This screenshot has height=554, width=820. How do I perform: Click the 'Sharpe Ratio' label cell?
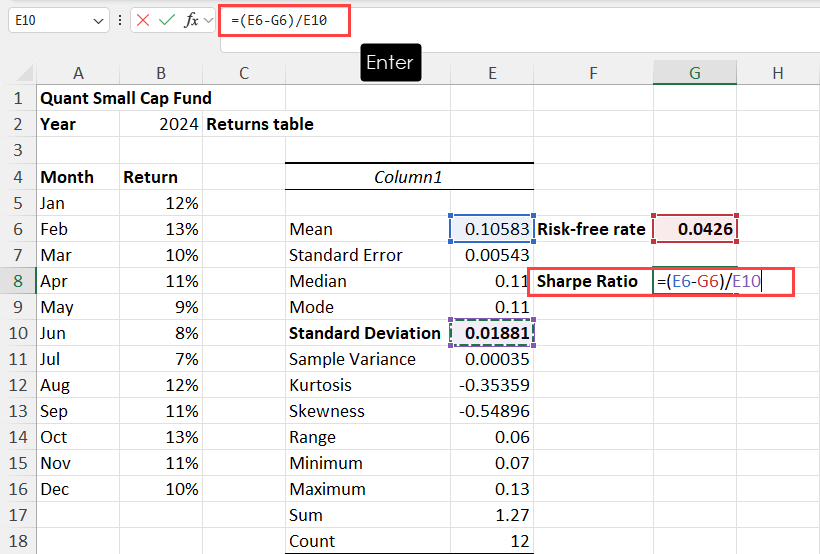(593, 281)
